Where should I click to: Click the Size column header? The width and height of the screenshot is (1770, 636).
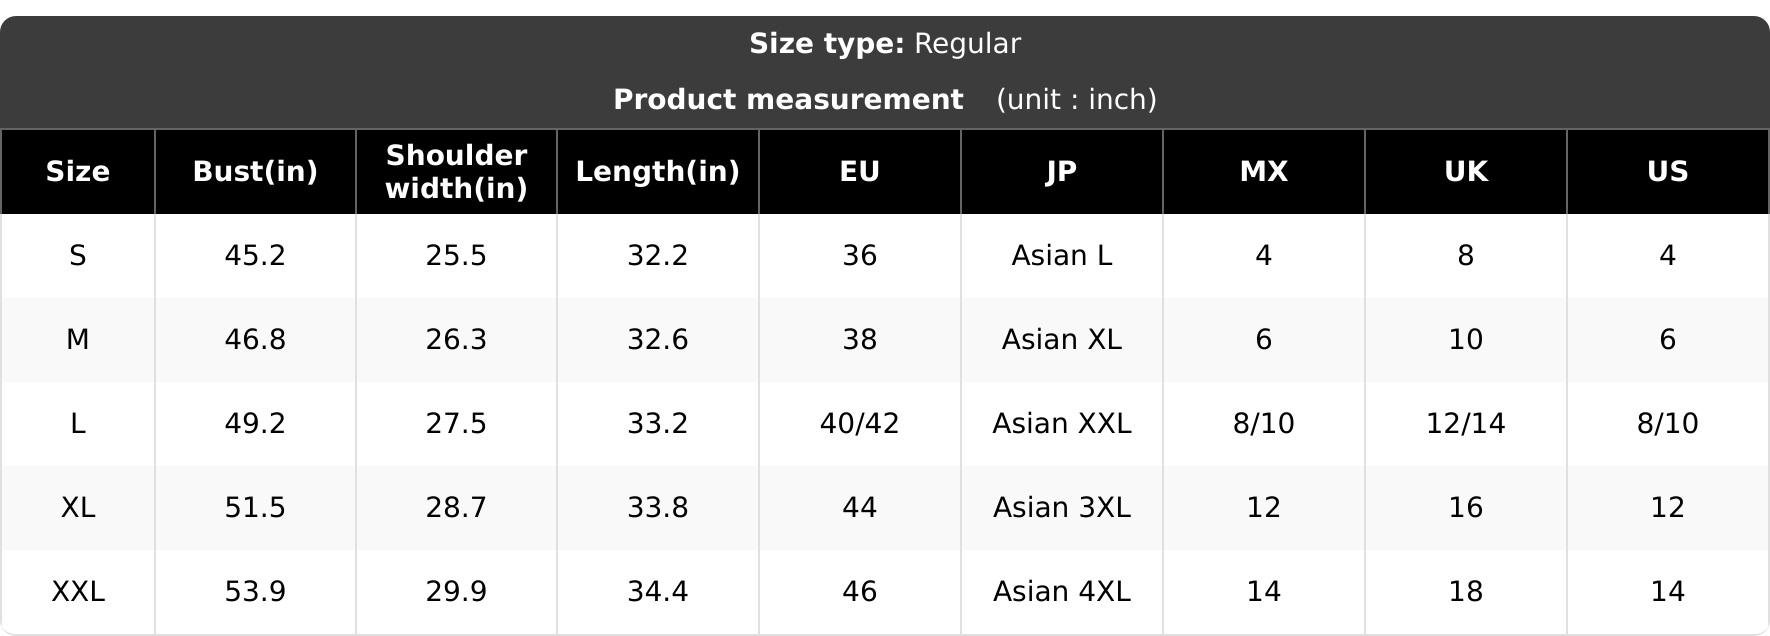click(x=78, y=172)
